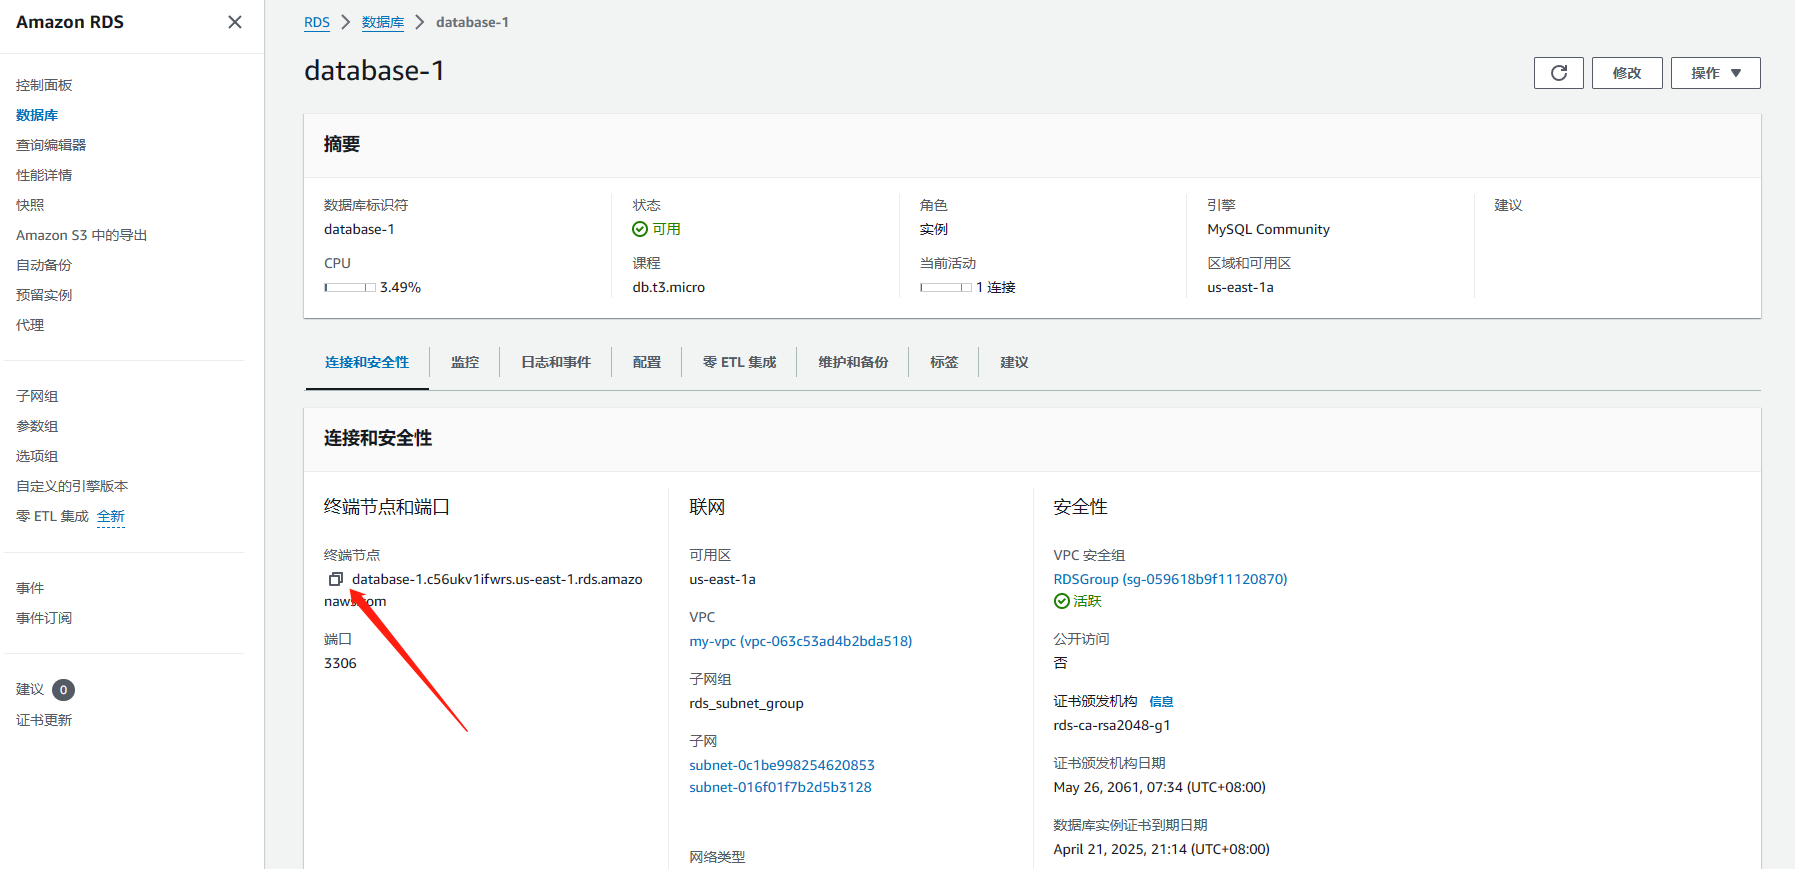Click the 当前活动 connections bar
The height and width of the screenshot is (869, 1795).
click(946, 287)
